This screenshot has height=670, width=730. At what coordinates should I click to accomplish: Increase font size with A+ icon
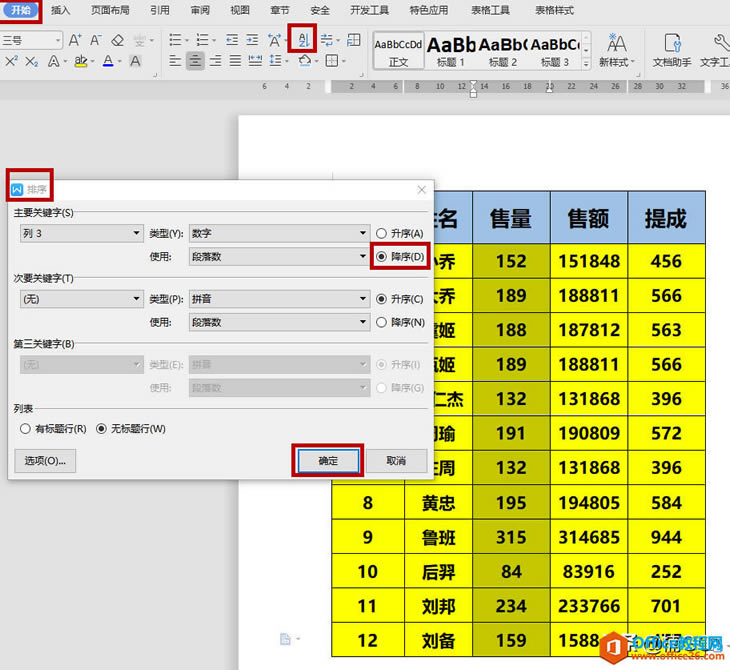(x=75, y=40)
